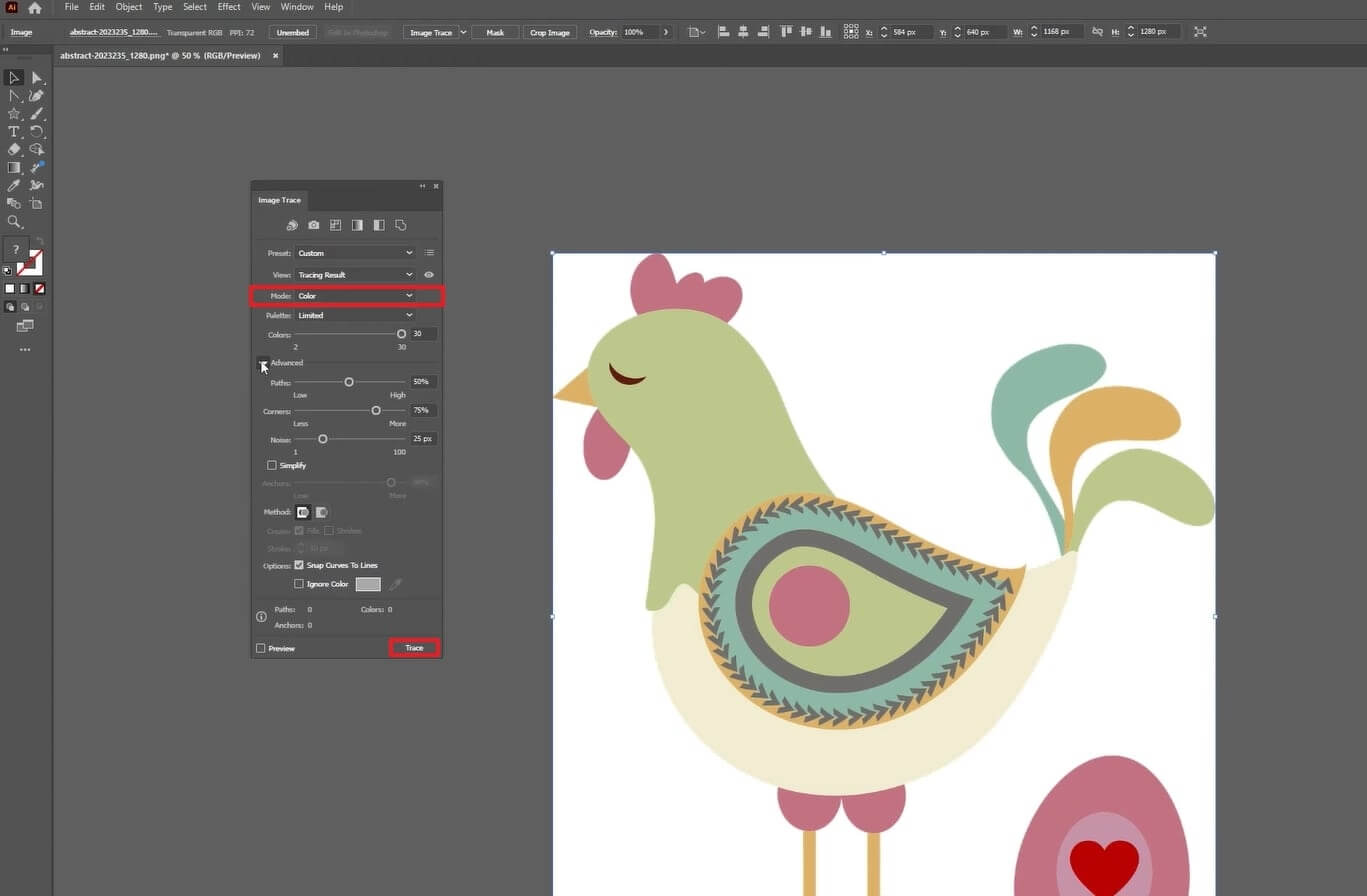Select overlapping paths Method option
This screenshot has height=896, width=1367.
pyautogui.click(x=321, y=512)
